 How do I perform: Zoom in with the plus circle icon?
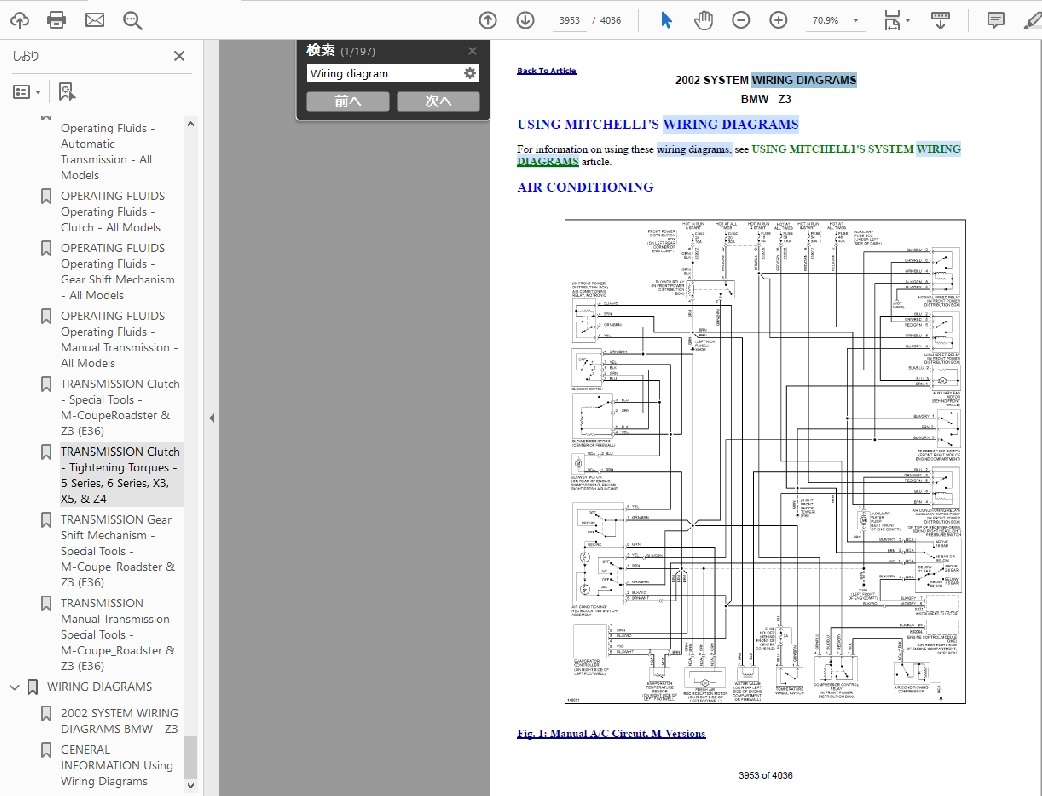(778, 20)
